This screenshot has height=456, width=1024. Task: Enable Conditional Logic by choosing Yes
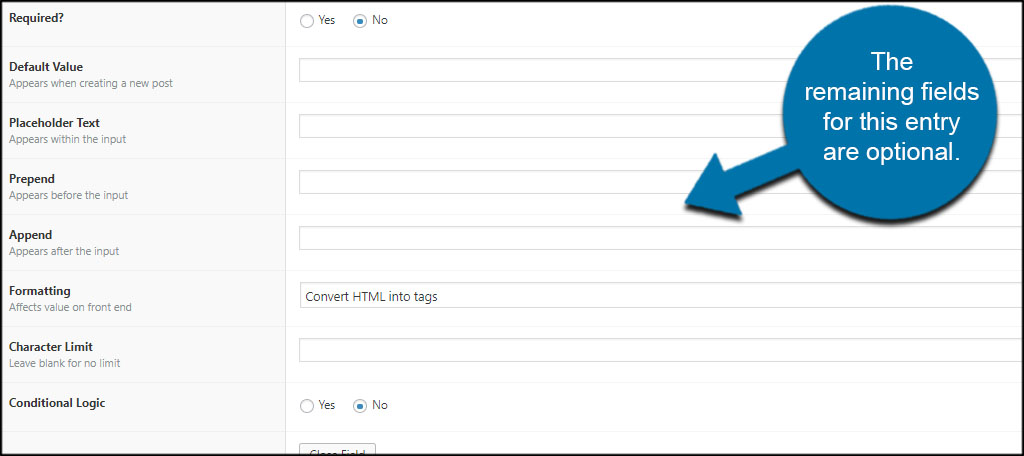pos(307,406)
